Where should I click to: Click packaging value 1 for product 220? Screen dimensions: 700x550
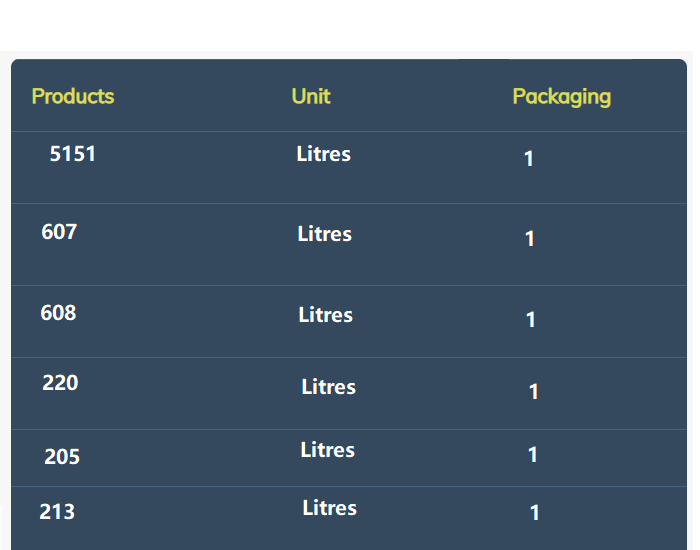[533, 392]
